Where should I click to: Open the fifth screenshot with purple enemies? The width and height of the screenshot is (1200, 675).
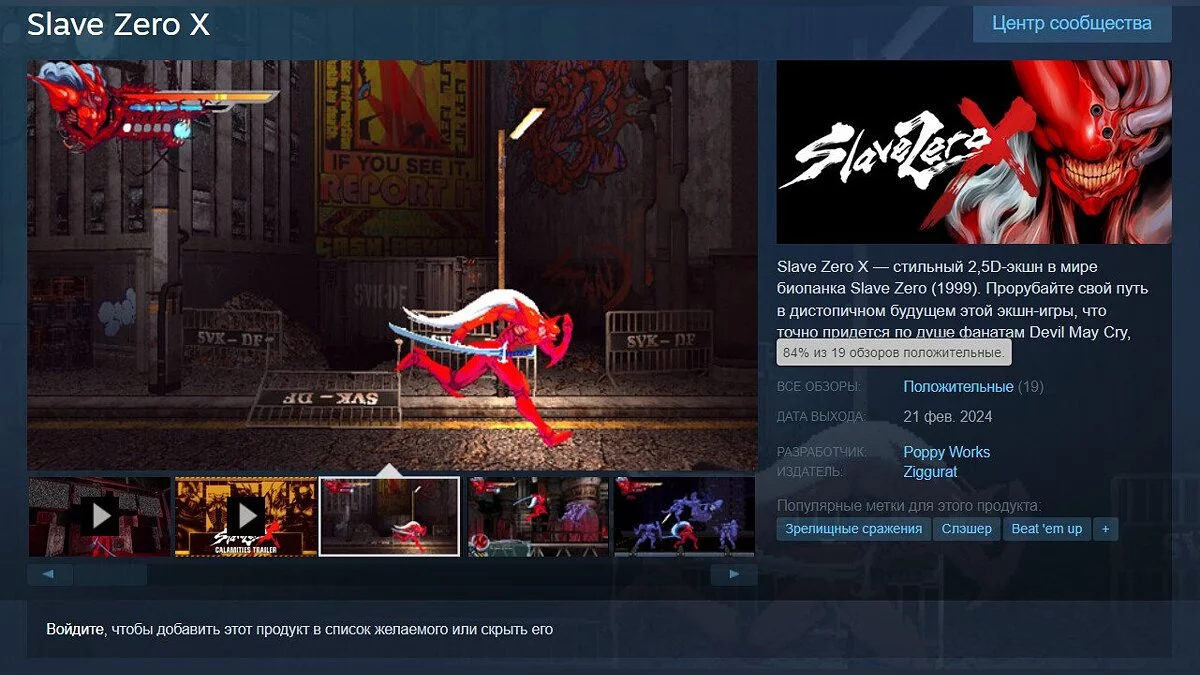coord(684,516)
